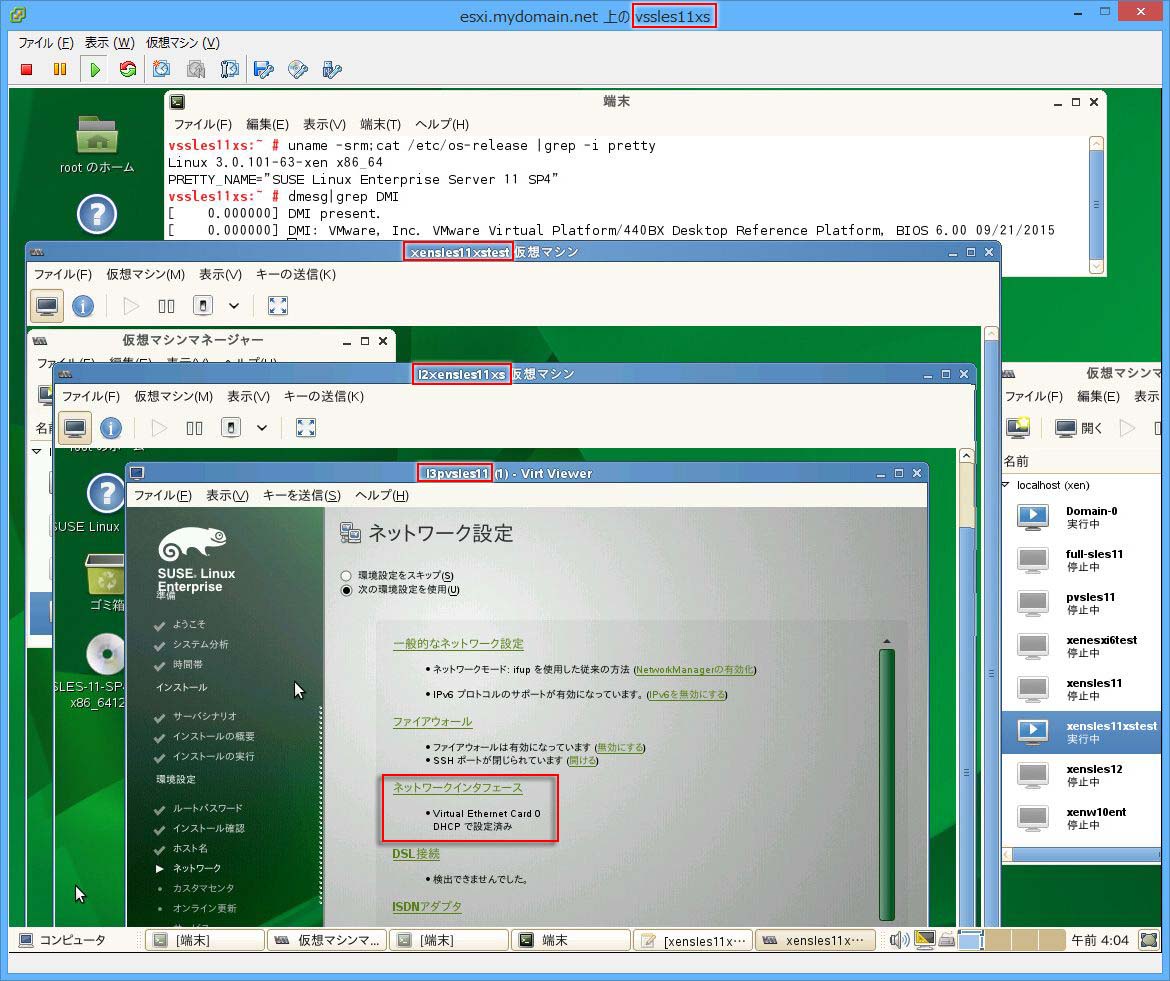Click the horizontal scrollbar under the VM list
The image size is (1170, 981).
click(x=1083, y=854)
